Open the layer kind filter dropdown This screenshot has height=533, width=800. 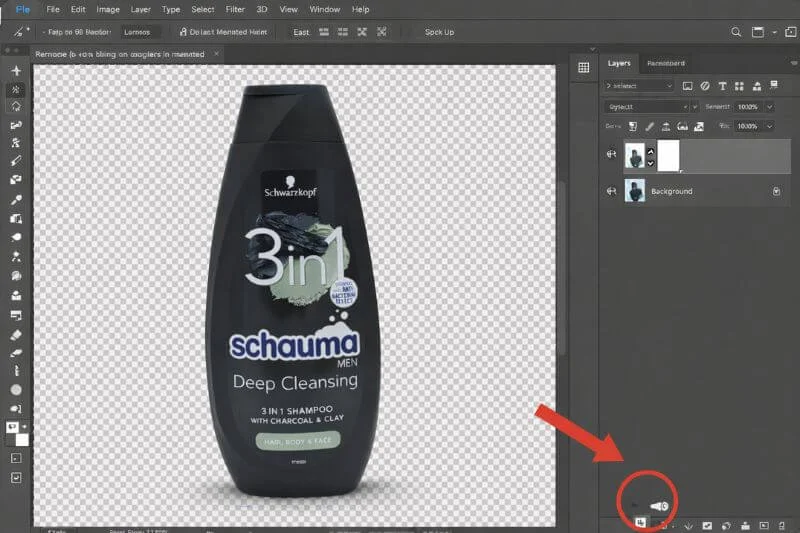(639, 86)
